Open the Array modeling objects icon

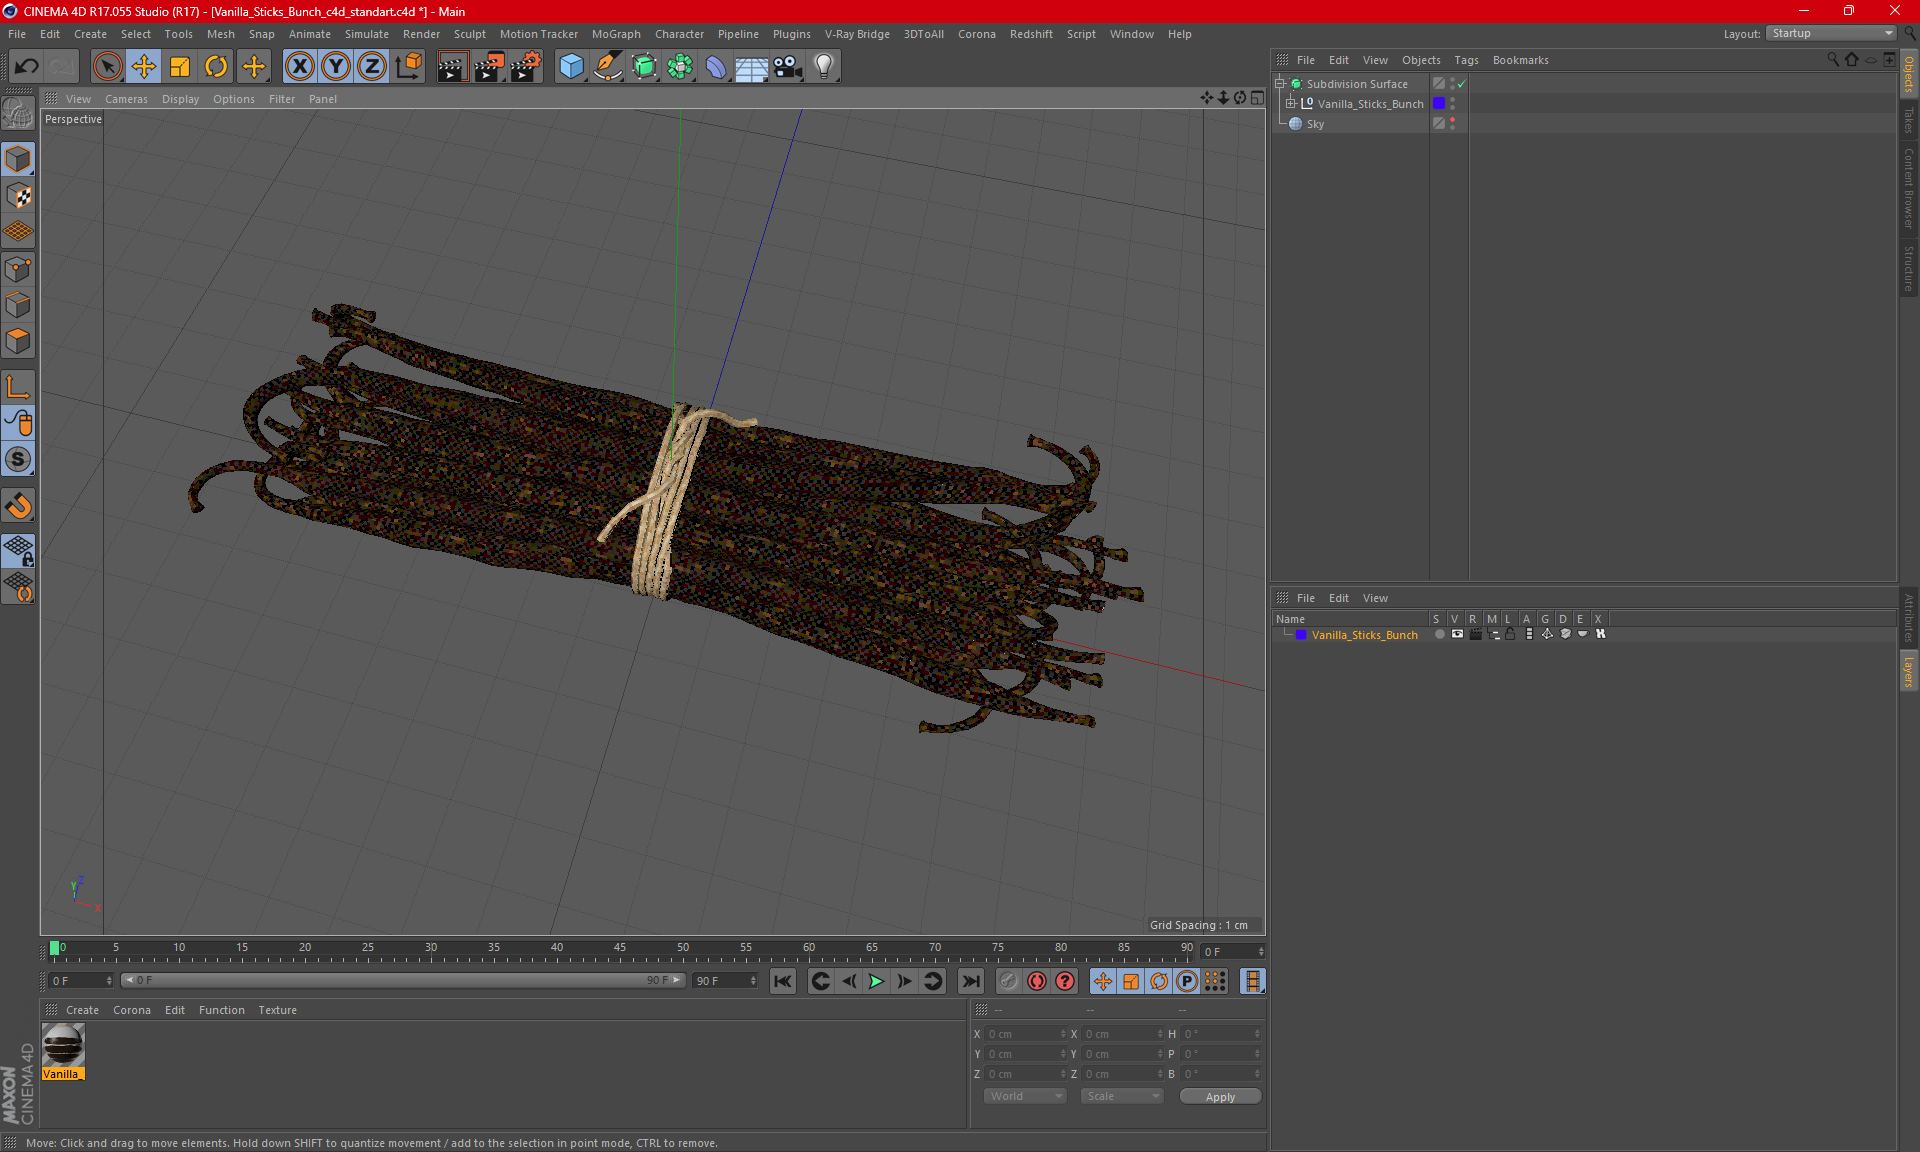[680, 67]
